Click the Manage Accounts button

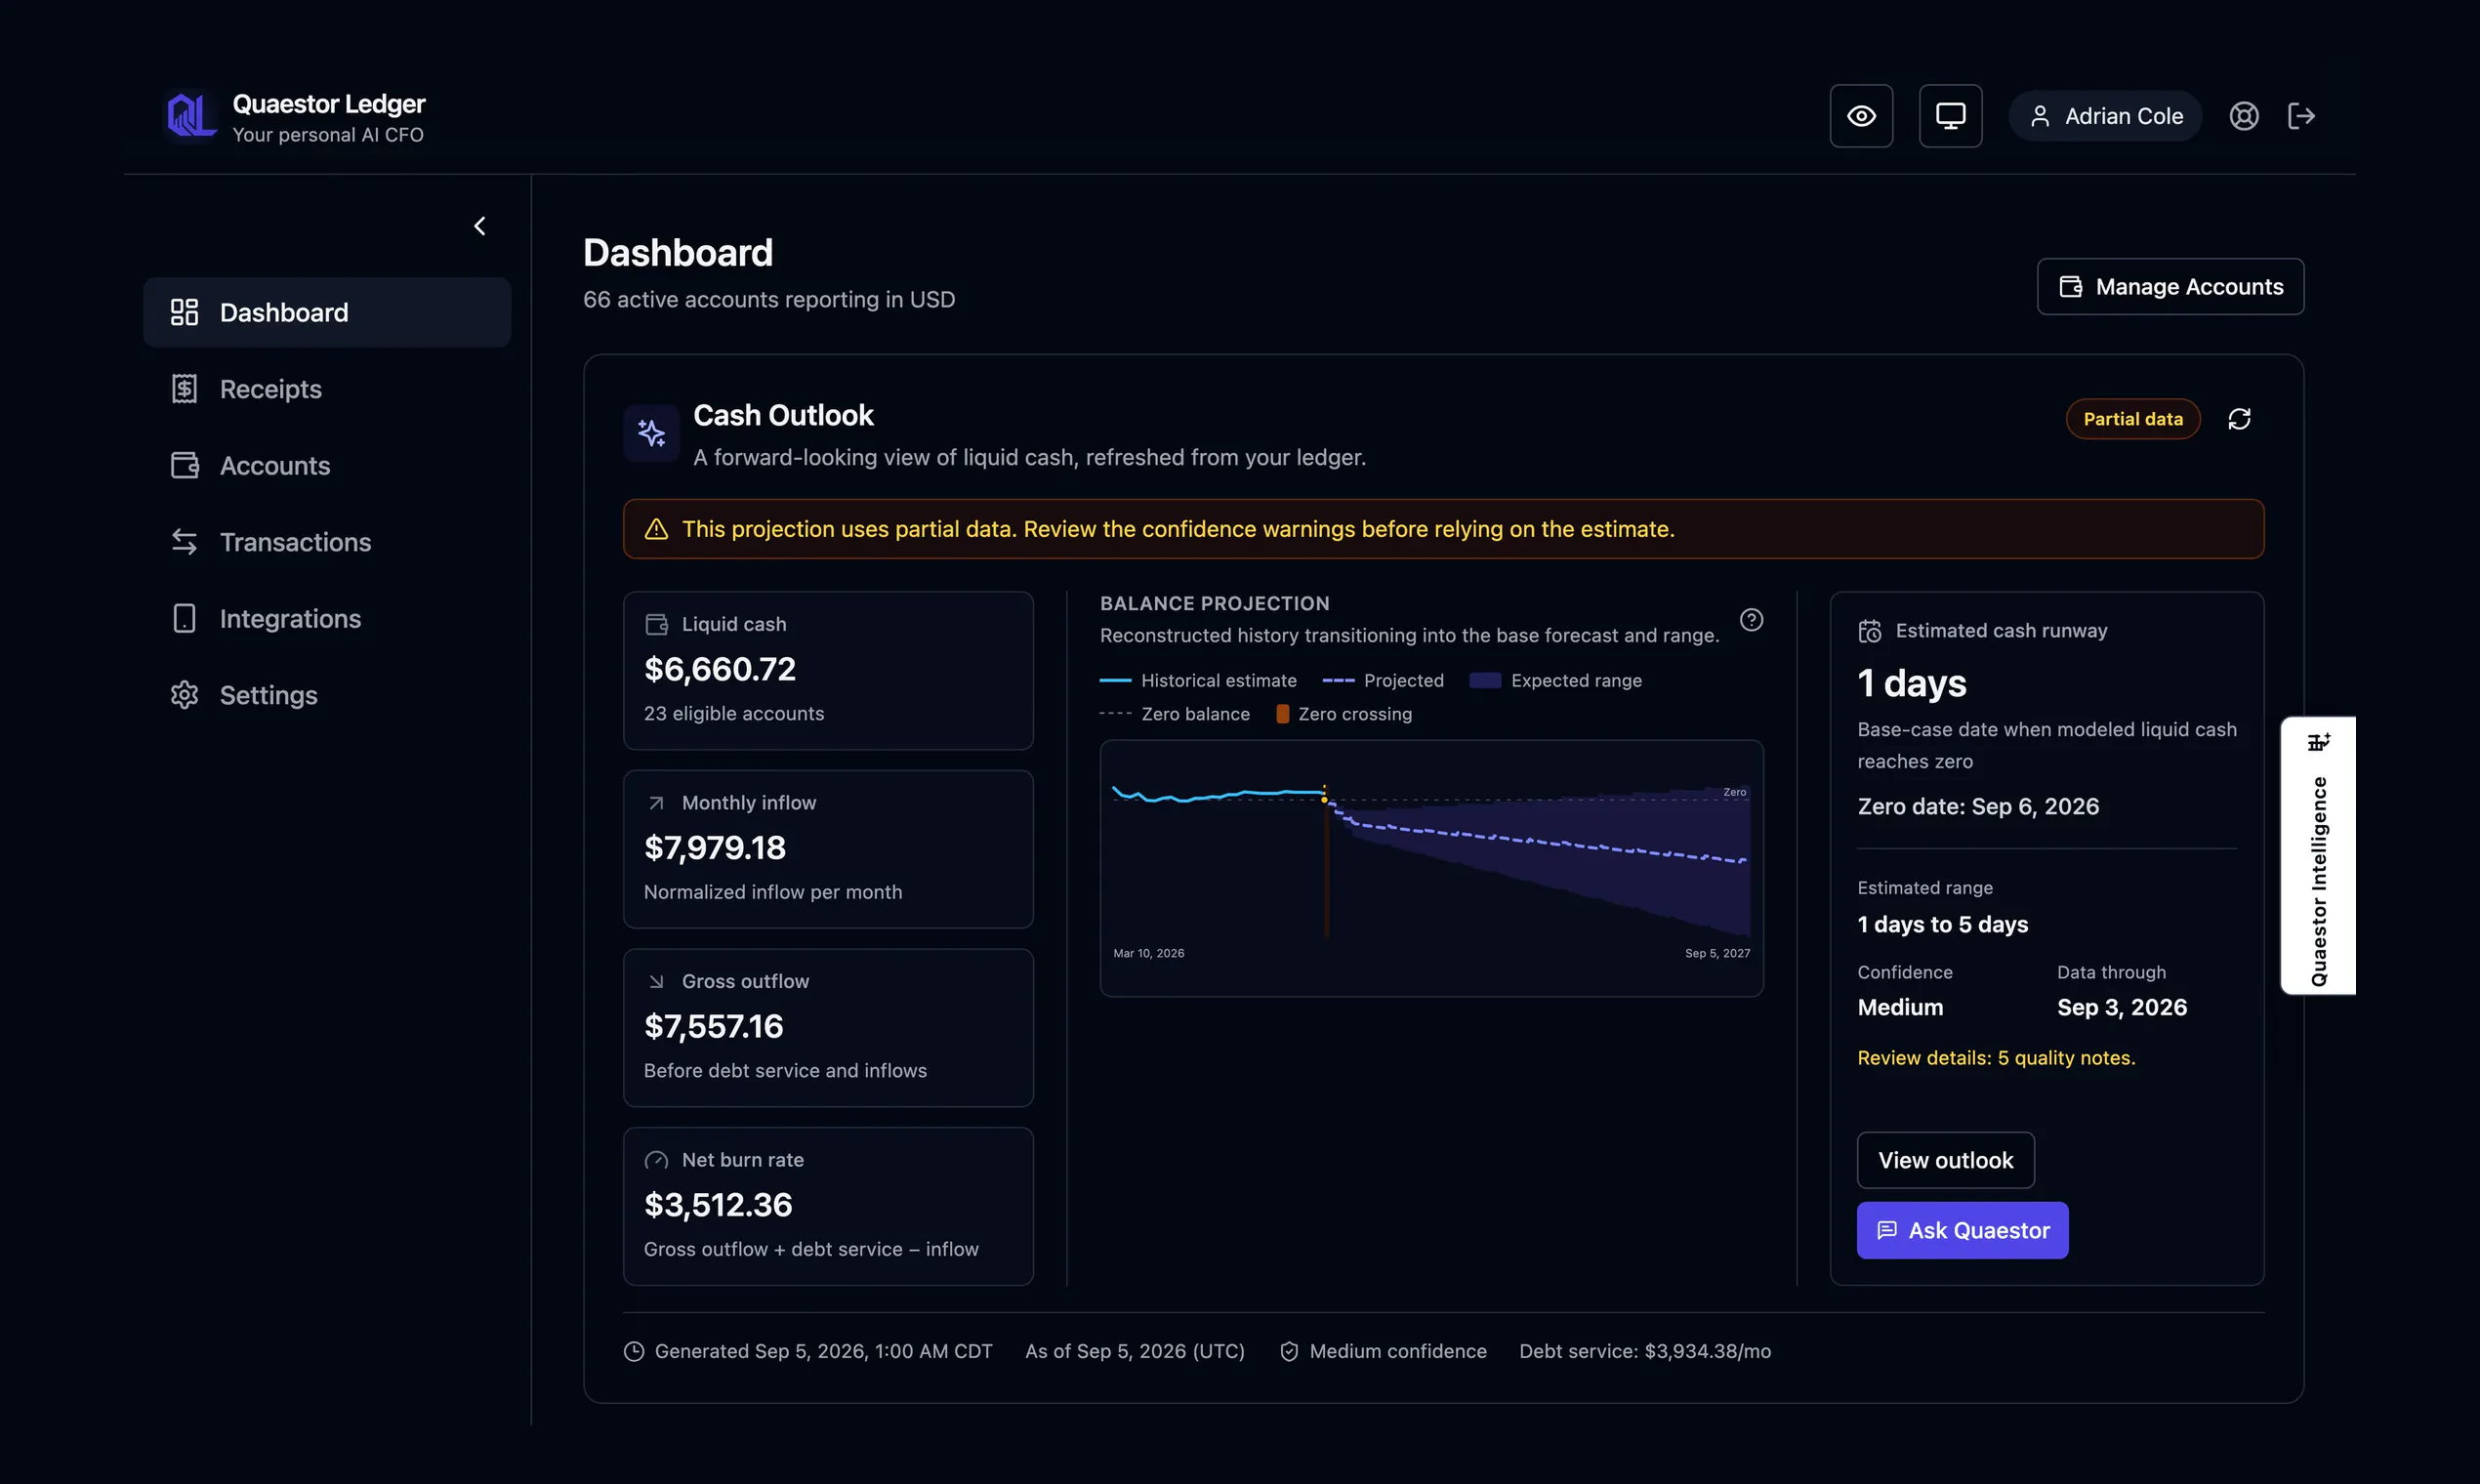(2170, 287)
